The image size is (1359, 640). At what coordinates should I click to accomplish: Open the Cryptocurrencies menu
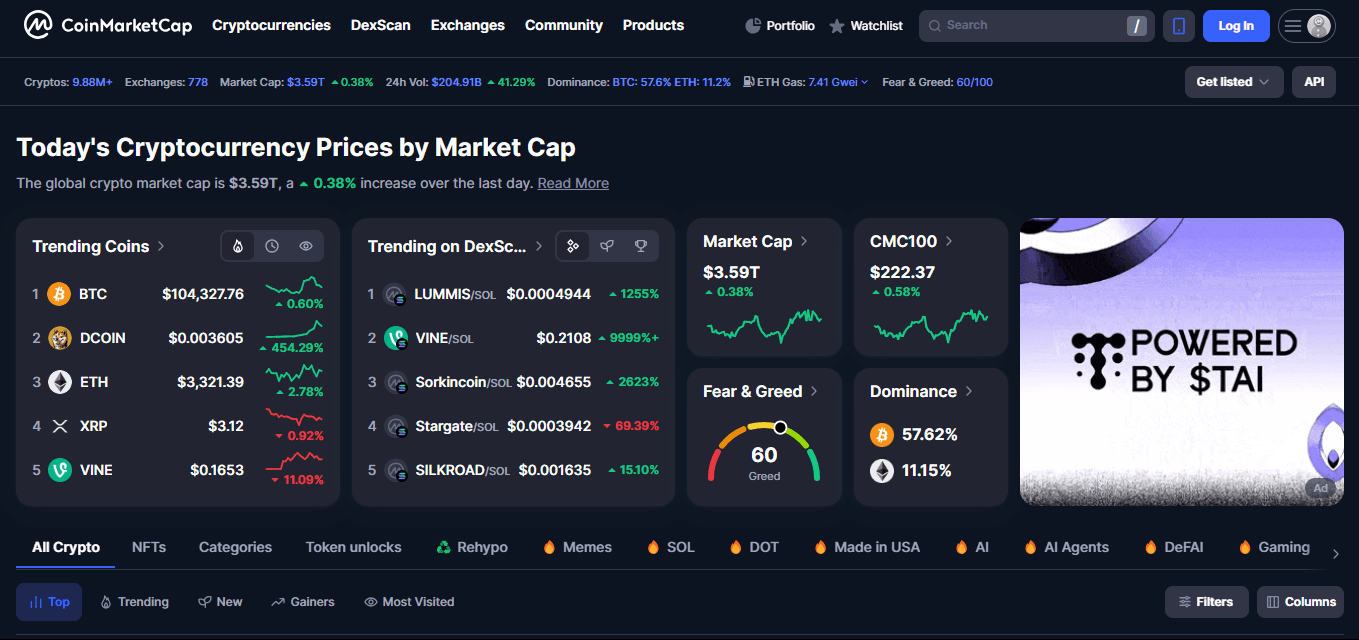(x=271, y=25)
